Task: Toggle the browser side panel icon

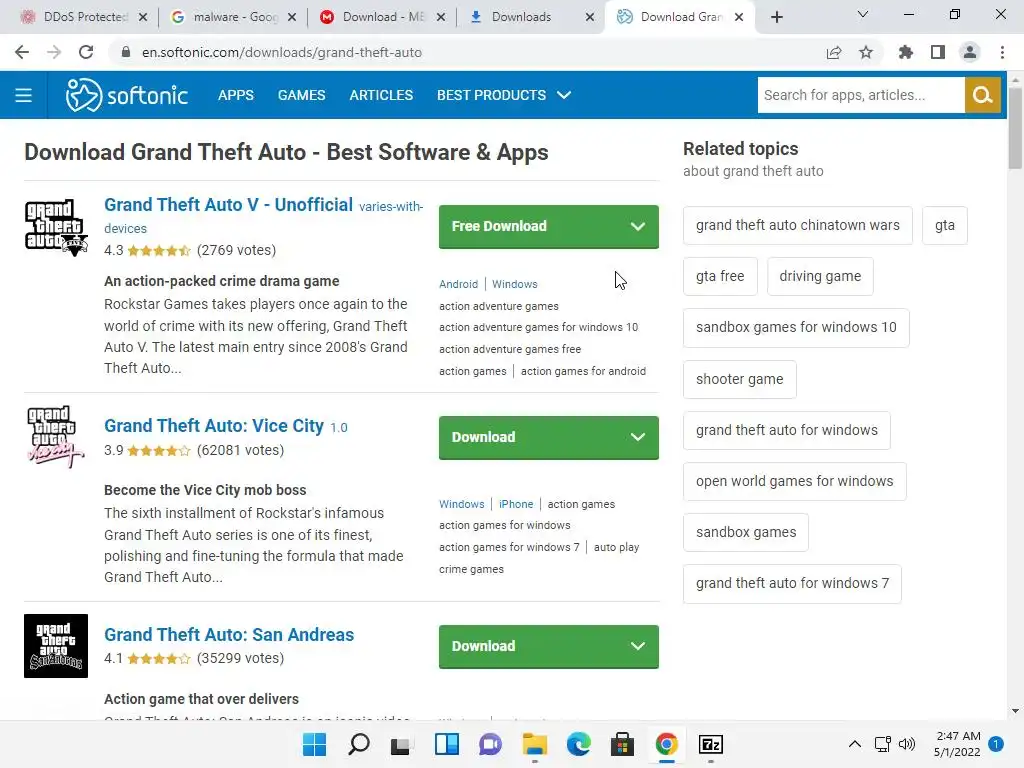Action: [938, 52]
